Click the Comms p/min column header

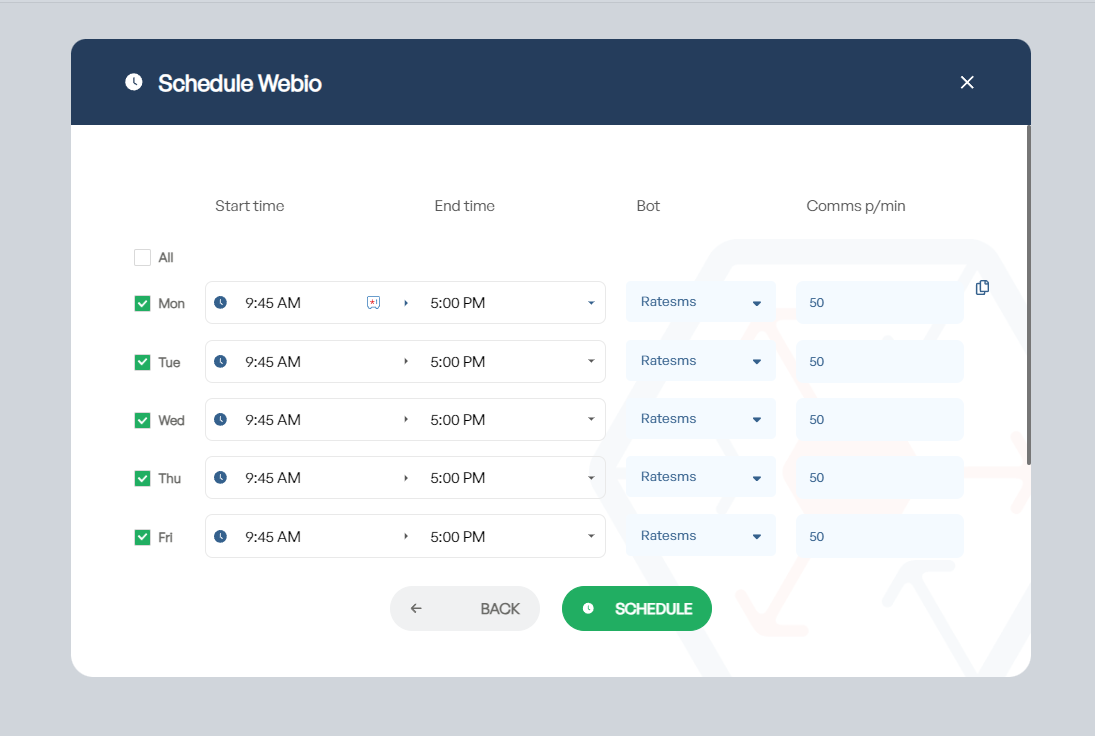coord(855,206)
